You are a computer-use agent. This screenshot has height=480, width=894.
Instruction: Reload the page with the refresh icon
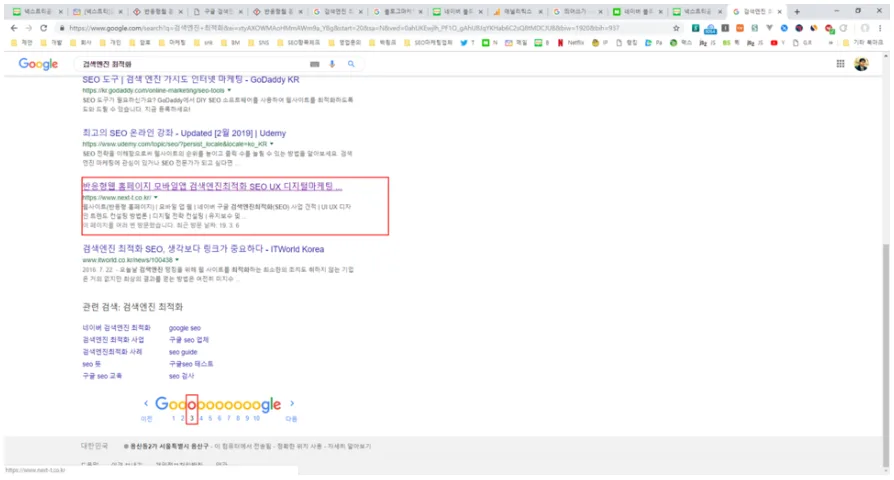click(x=44, y=28)
